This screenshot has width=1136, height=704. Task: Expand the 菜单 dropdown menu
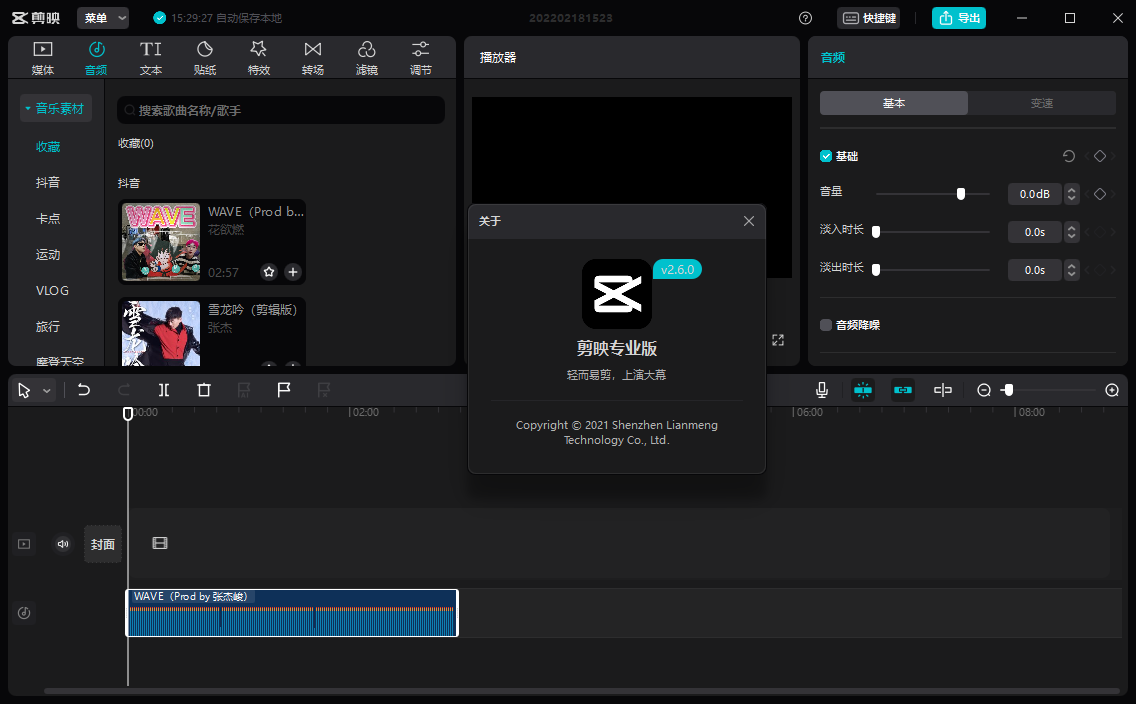point(103,18)
